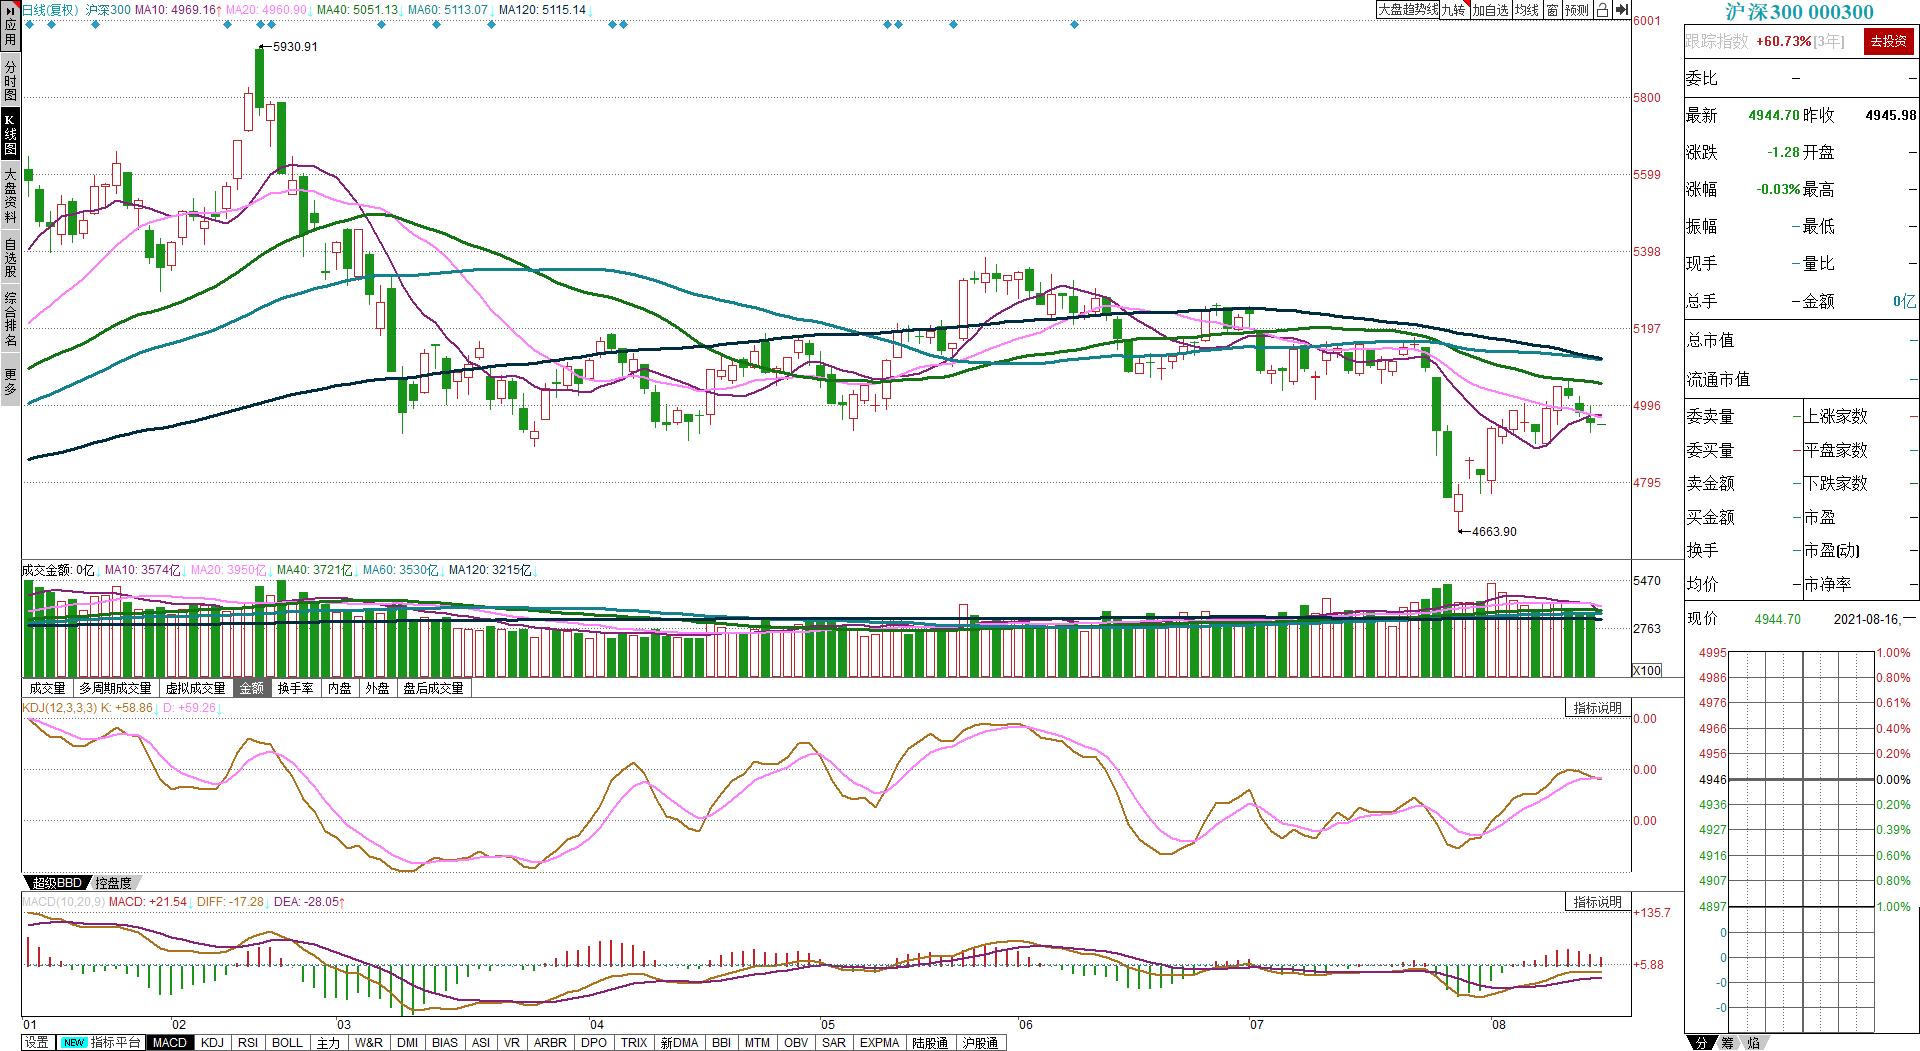The image size is (1920, 1051).
Task: Select 陆股通 indicator tab
Action: pos(930,1042)
